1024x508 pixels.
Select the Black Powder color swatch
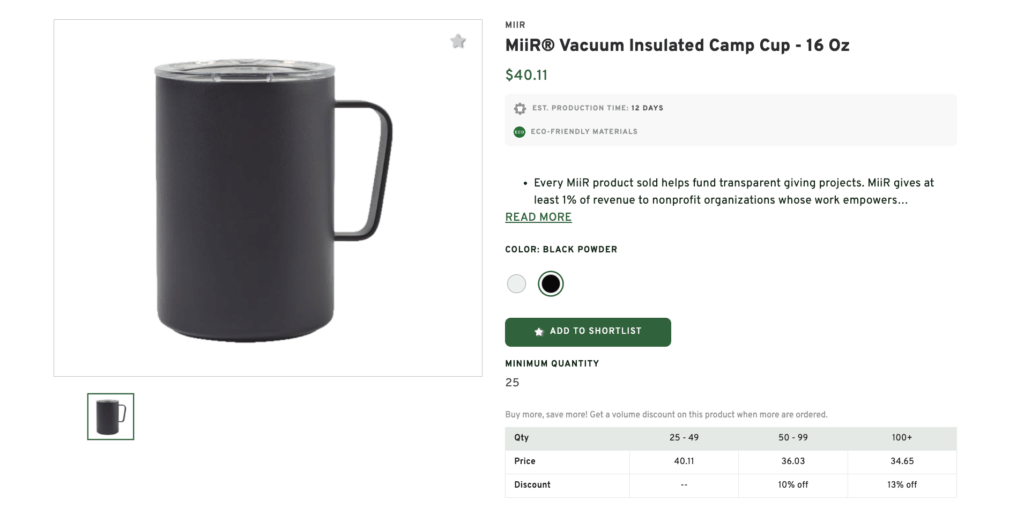(550, 284)
